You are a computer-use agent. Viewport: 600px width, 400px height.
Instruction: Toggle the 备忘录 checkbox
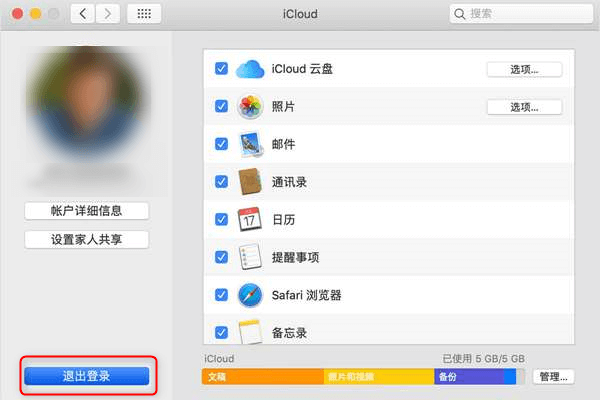click(221, 332)
